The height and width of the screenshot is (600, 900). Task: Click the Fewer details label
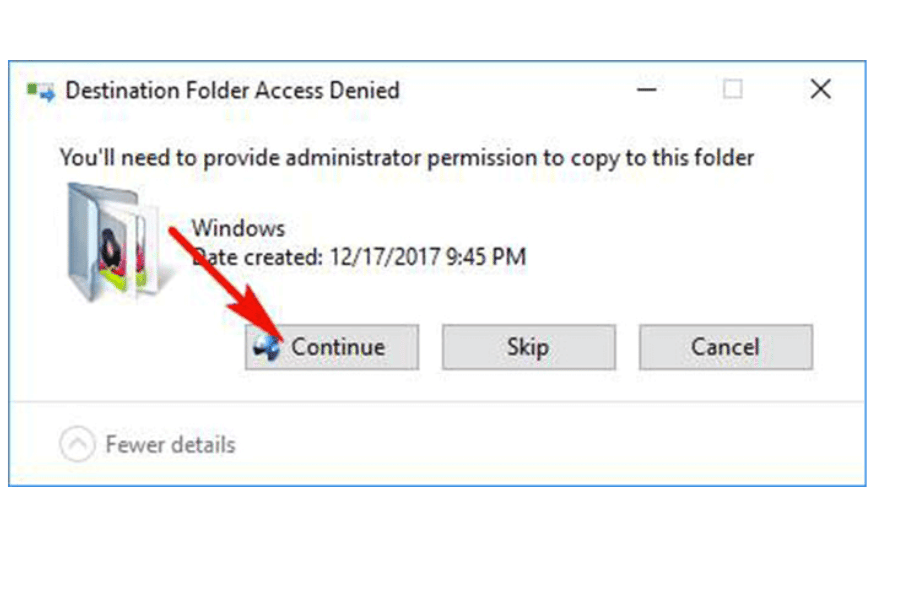(x=170, y=444)
